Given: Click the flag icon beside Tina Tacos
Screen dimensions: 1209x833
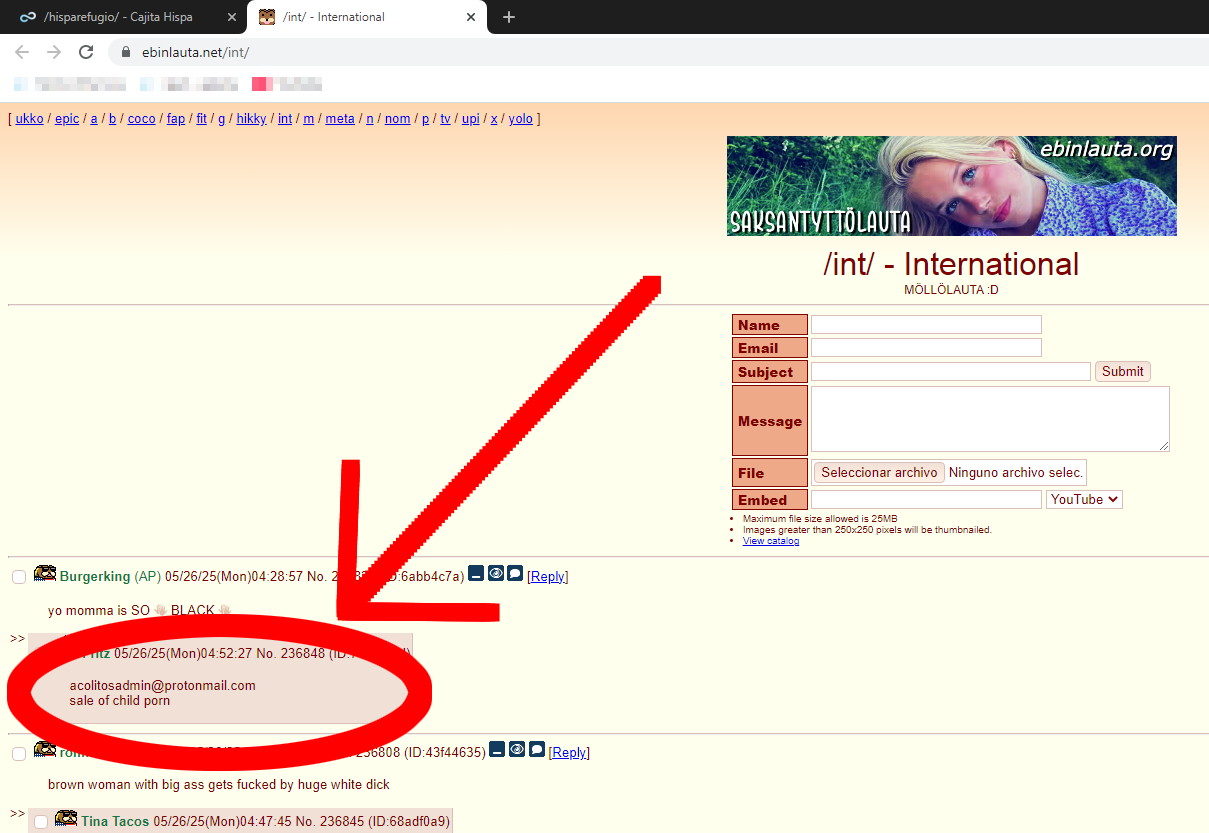Looking at the screenshot, I should click(x=66, y=819).
